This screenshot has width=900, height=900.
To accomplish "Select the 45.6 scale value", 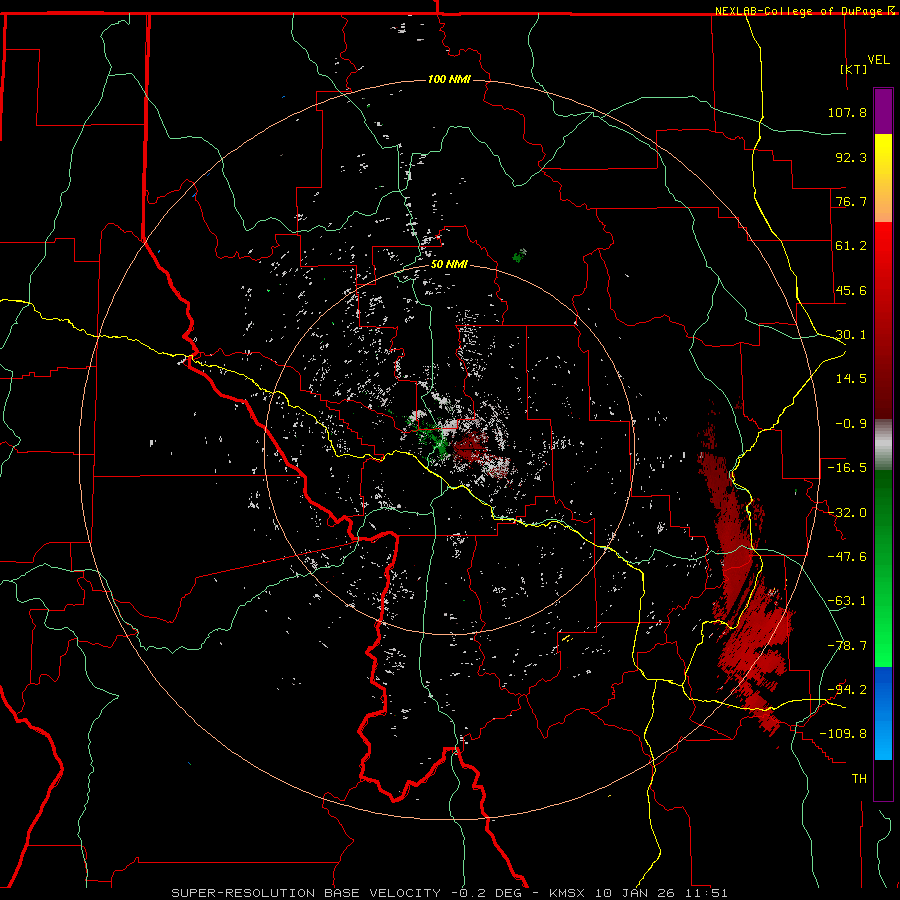I will [851, 290].
